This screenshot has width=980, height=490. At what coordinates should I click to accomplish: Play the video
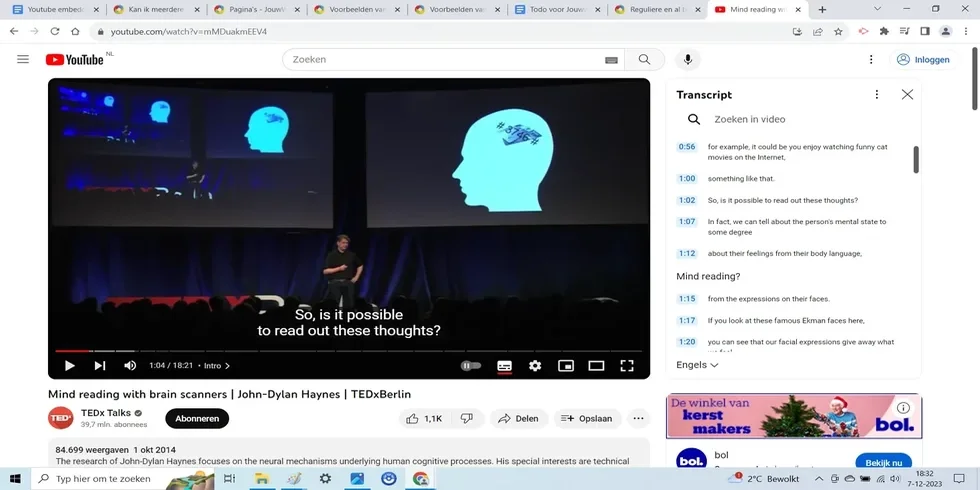pyautogui.click(x=70, y=366)
